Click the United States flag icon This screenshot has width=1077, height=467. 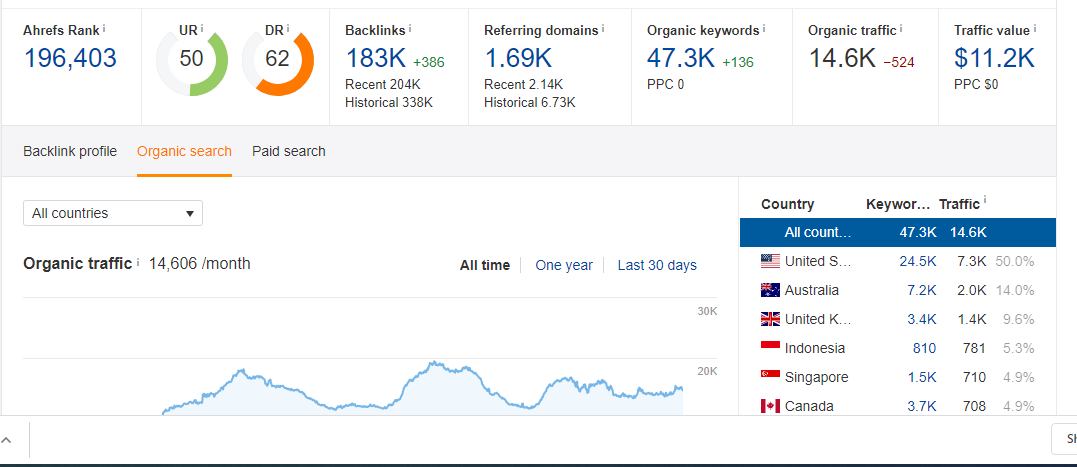[x=770, y=261]
